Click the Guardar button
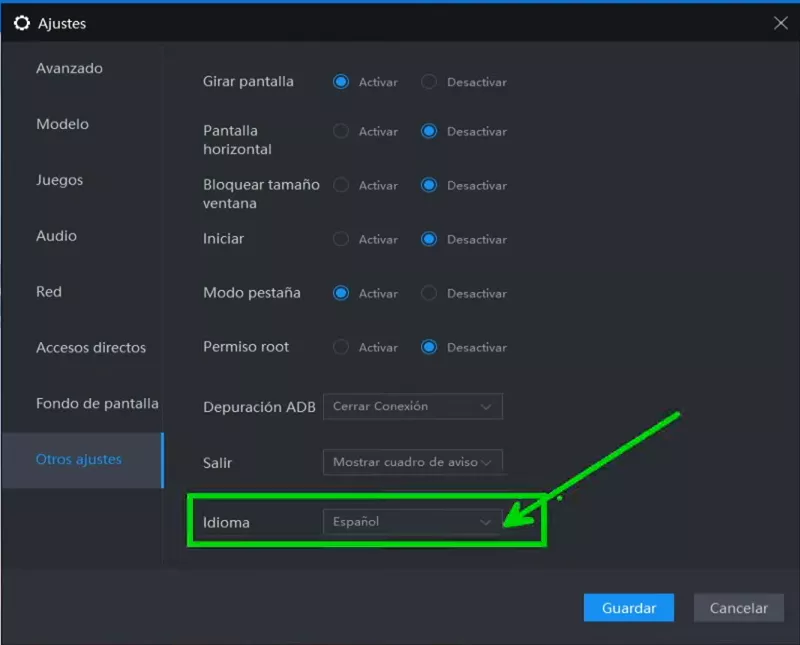The height and width of the screenshot is (645, 800). 628,608
